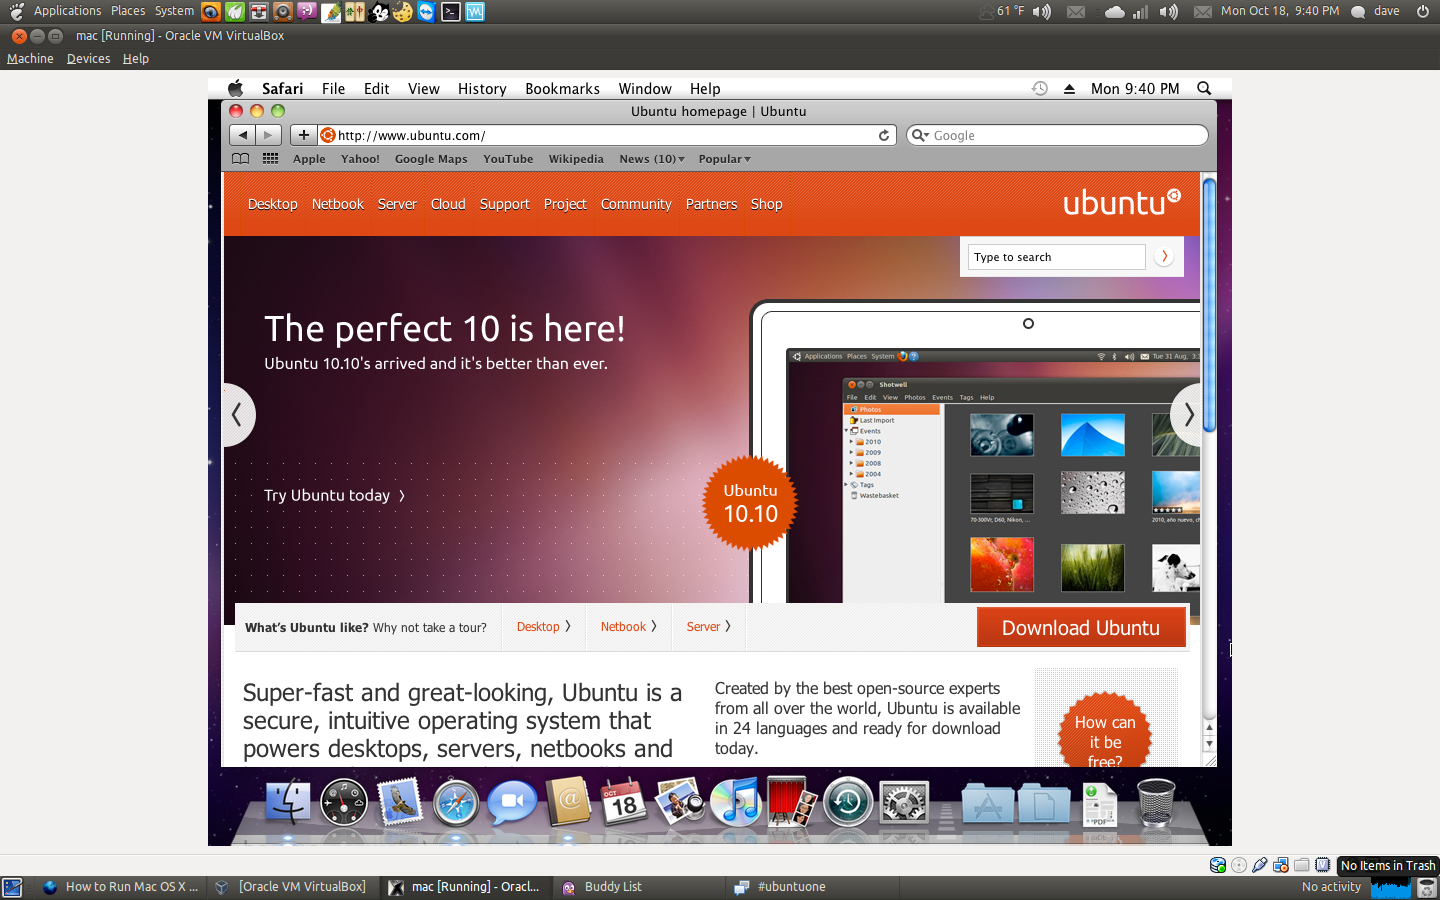Click the VirtualBox hard disk activity icon
The width and height of the screenshot is (1440, 900).
1218,865
